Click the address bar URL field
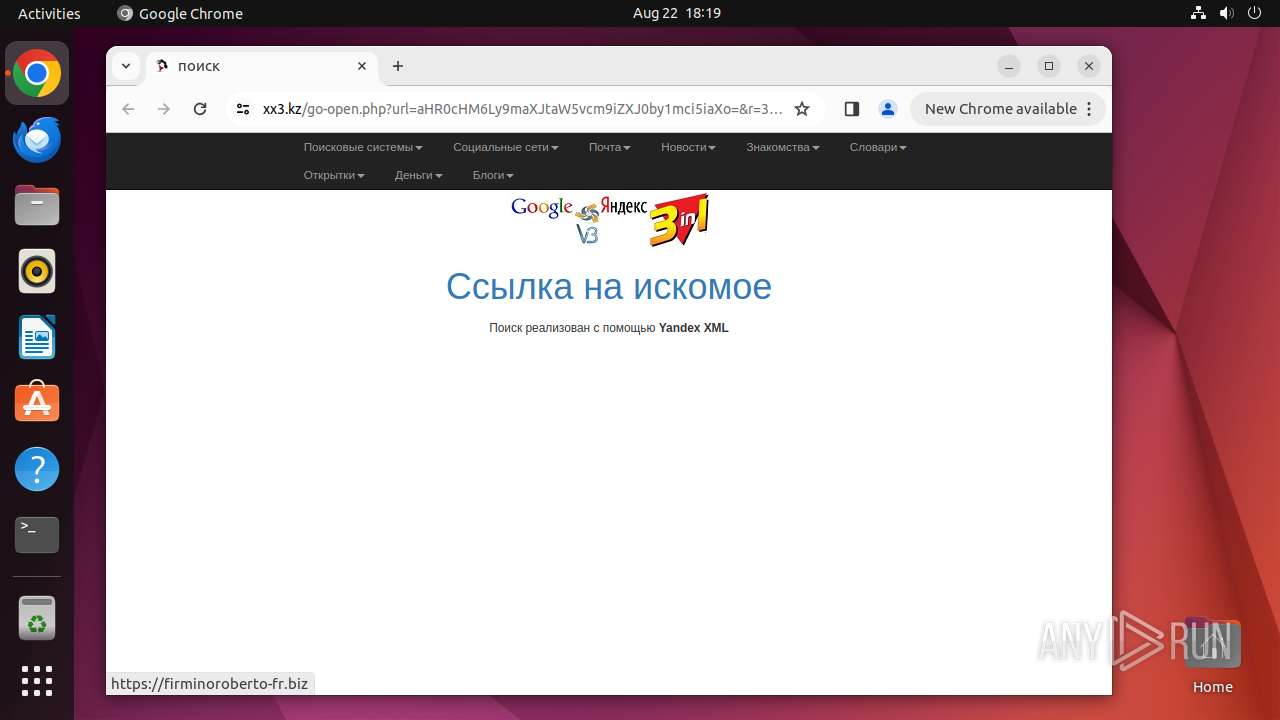This screenshot has width=1280, height=720. point(522,109)
